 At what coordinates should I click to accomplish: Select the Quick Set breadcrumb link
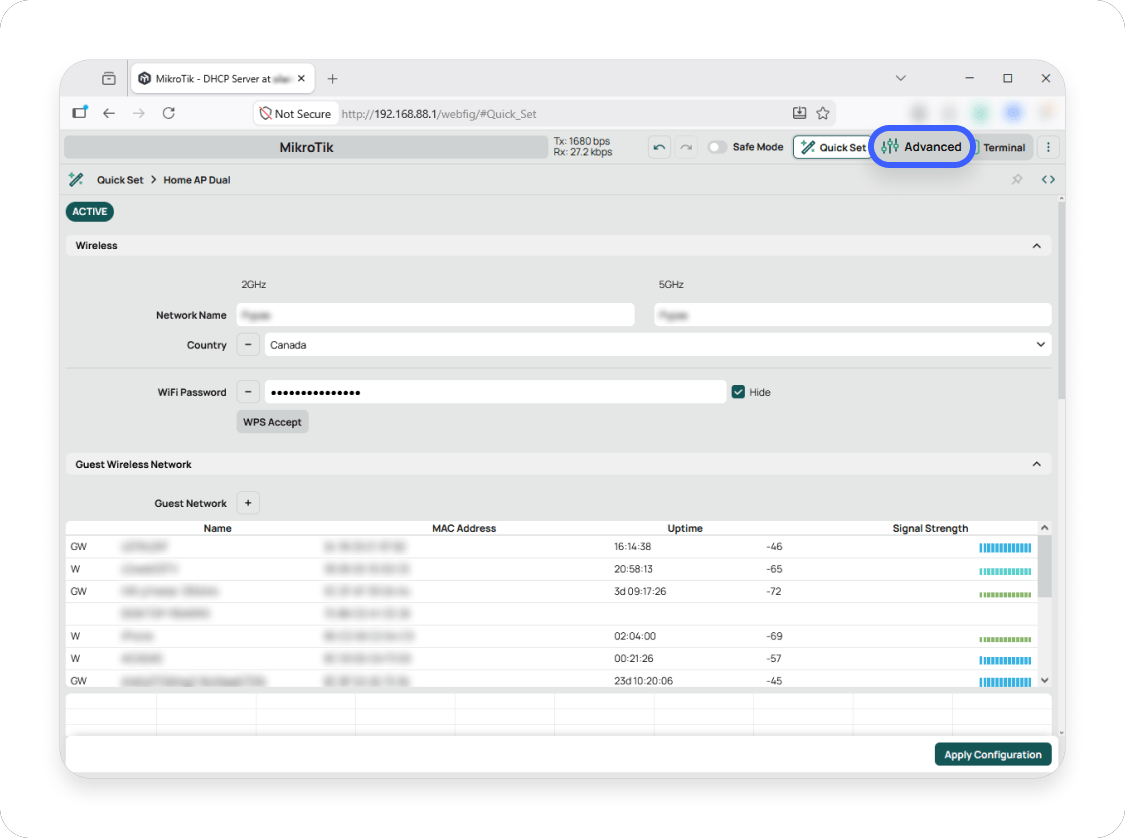(120, 180)
